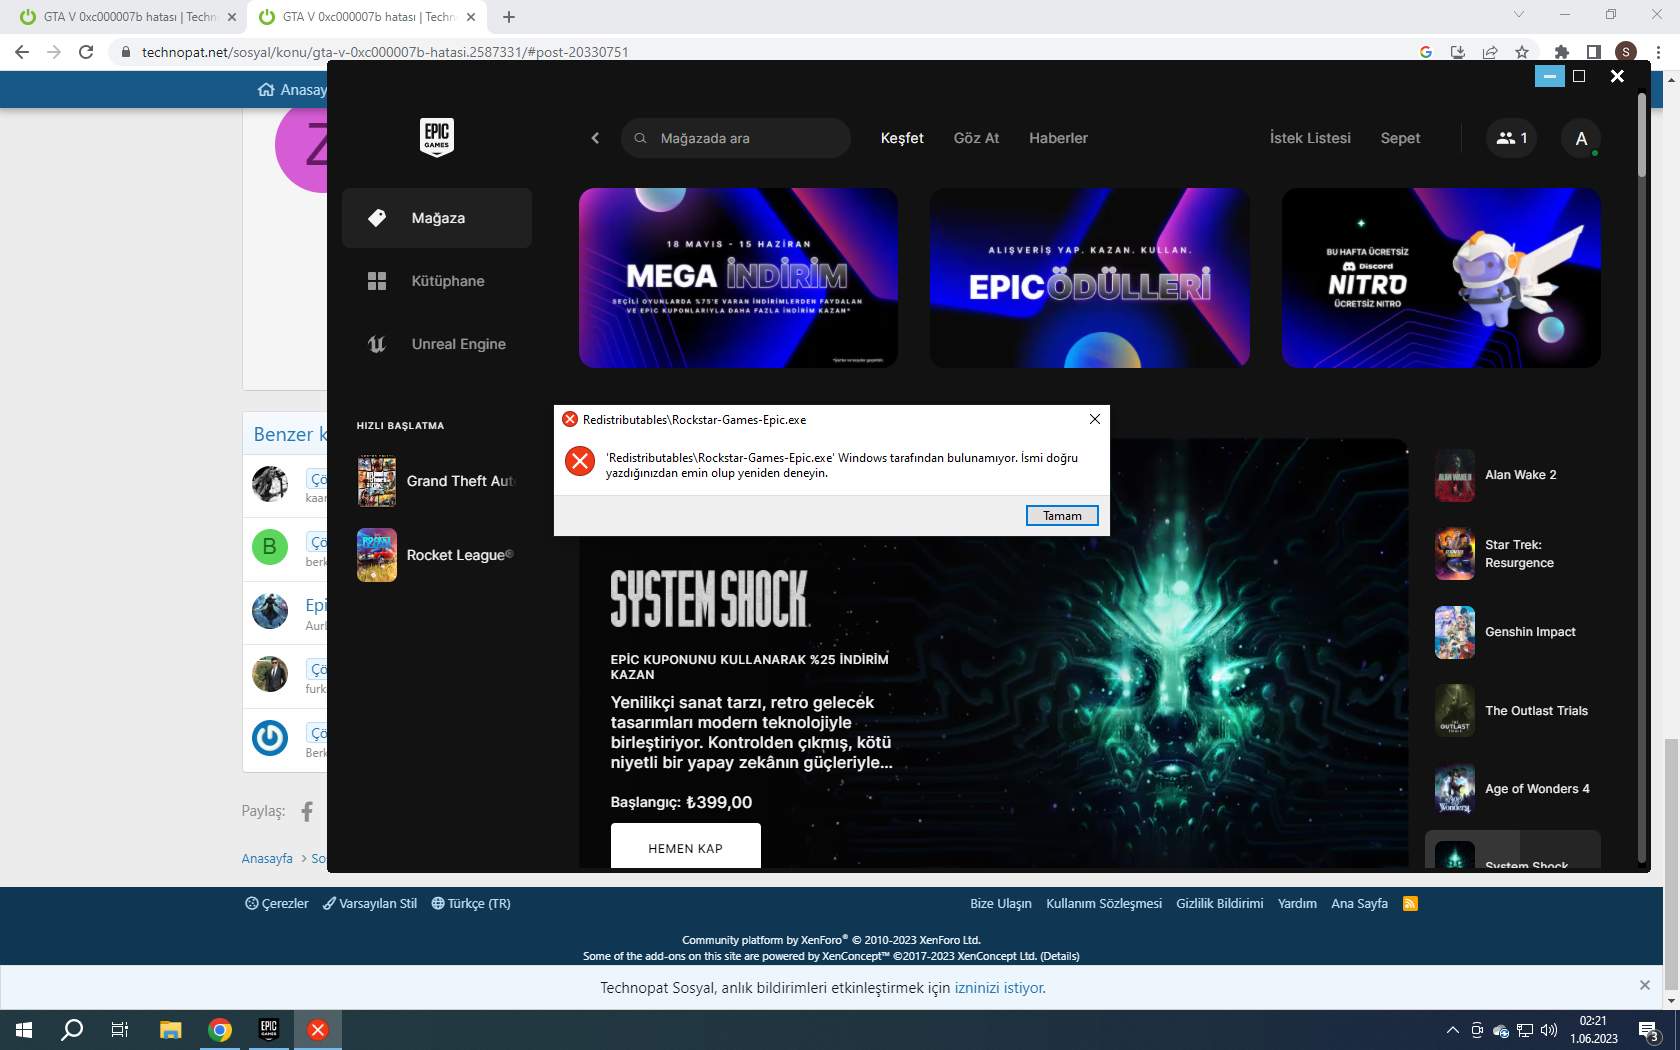Viewport: 1680px width, 1050px height.
Task: Select the error dialog taskbar icon
Action: [318, 1030]
